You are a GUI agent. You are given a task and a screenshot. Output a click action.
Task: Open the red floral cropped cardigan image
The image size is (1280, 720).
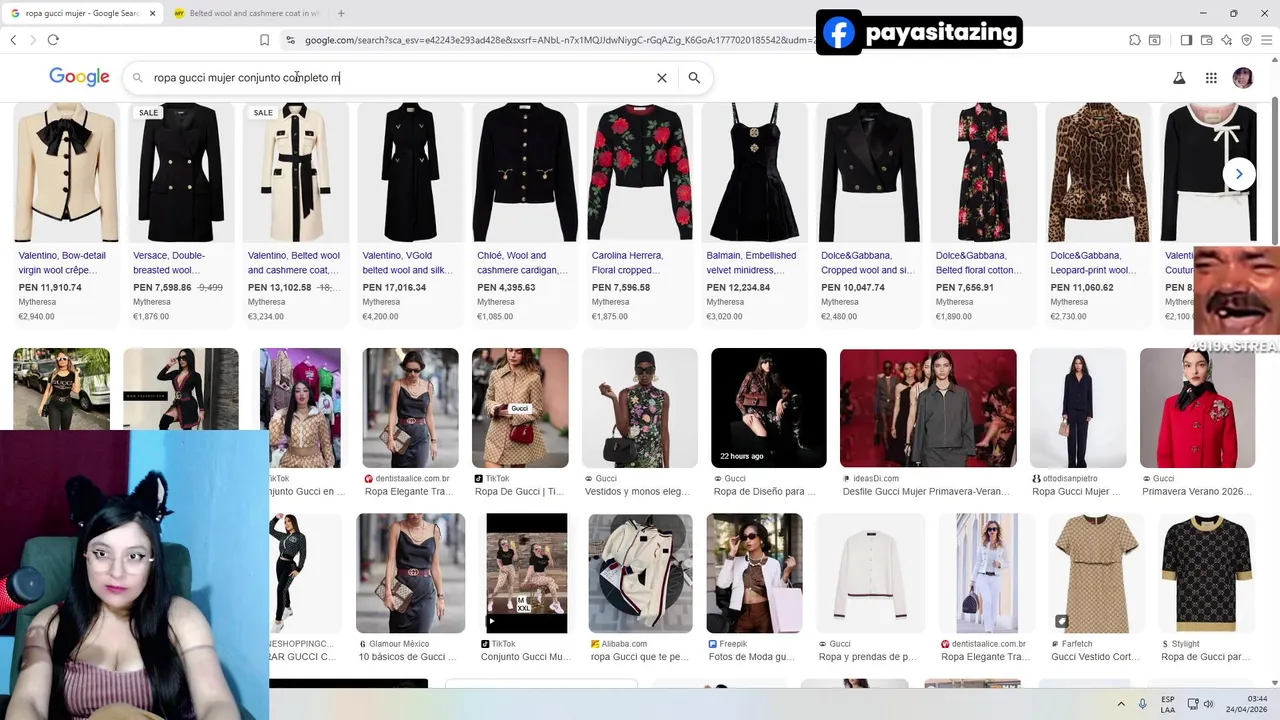(640, 172)
